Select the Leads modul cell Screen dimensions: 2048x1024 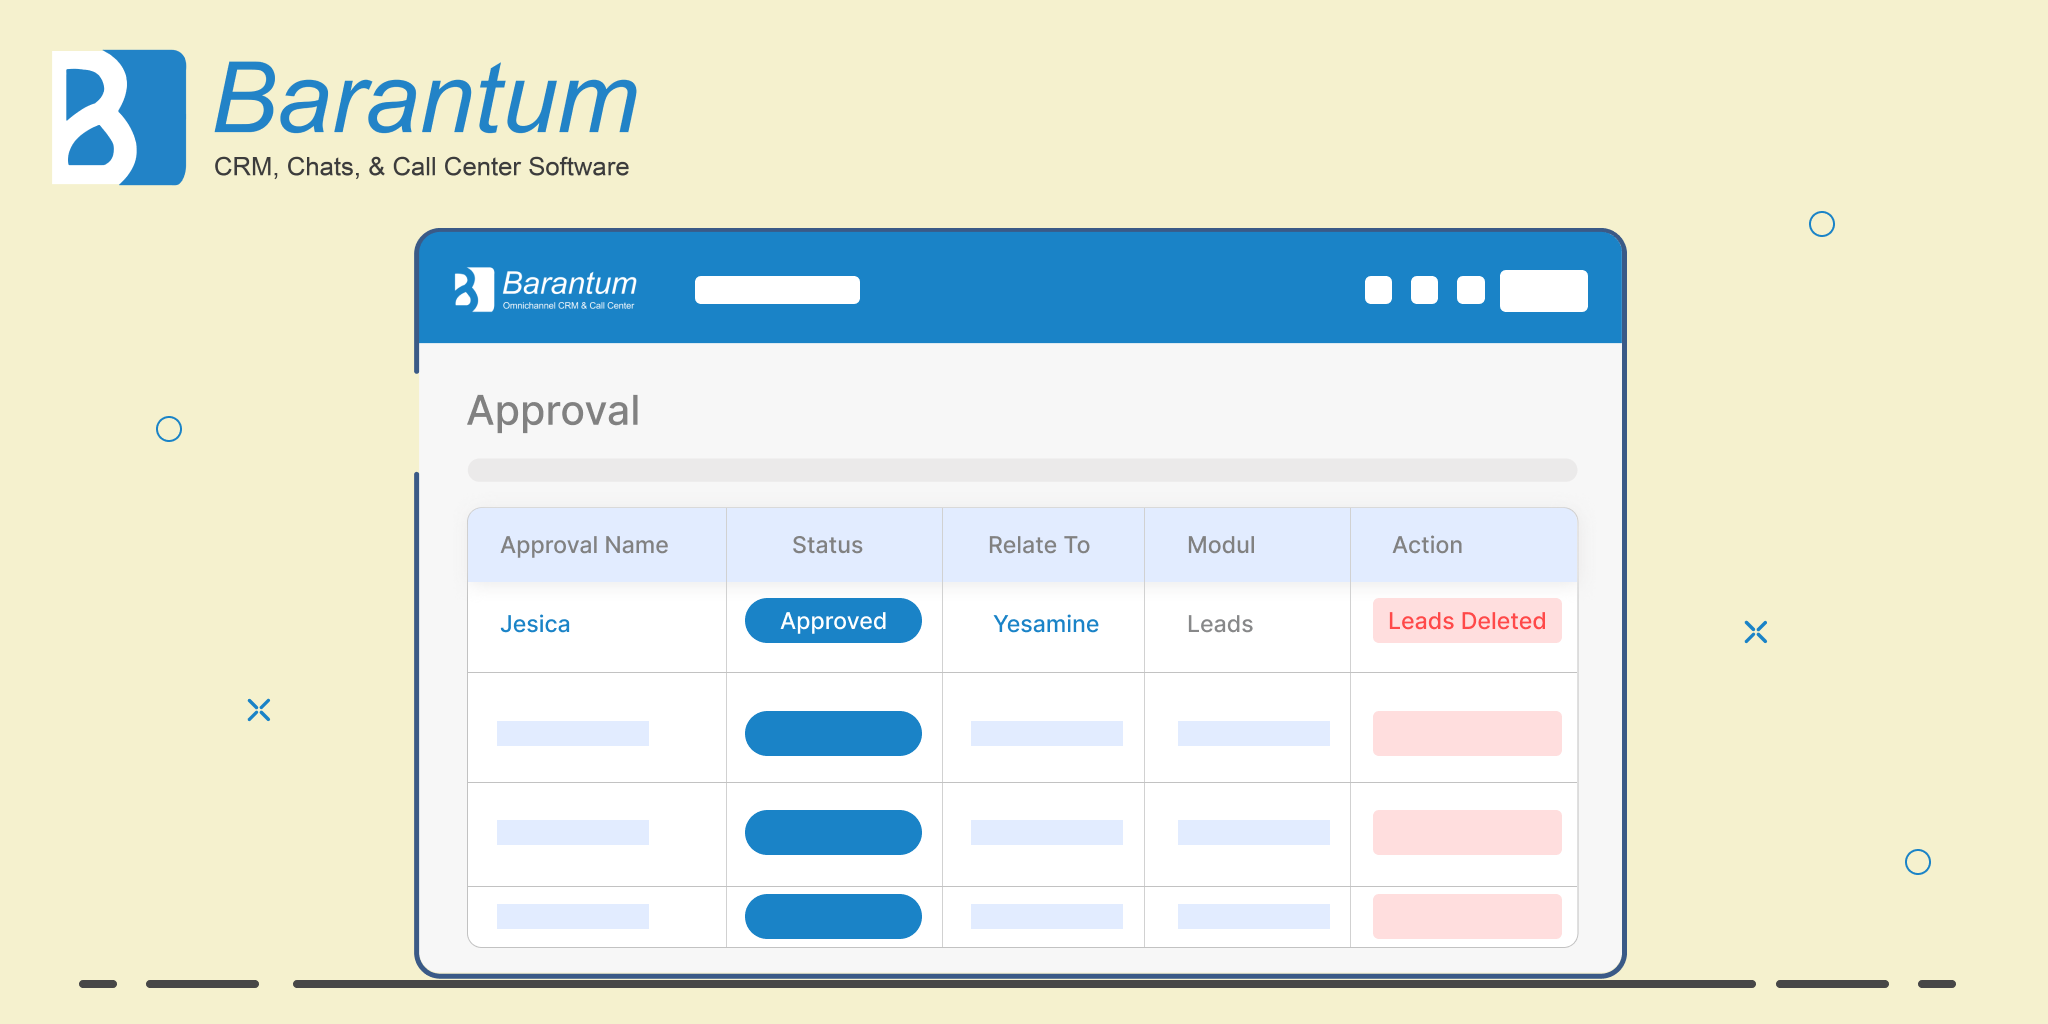click(1220, 624)
